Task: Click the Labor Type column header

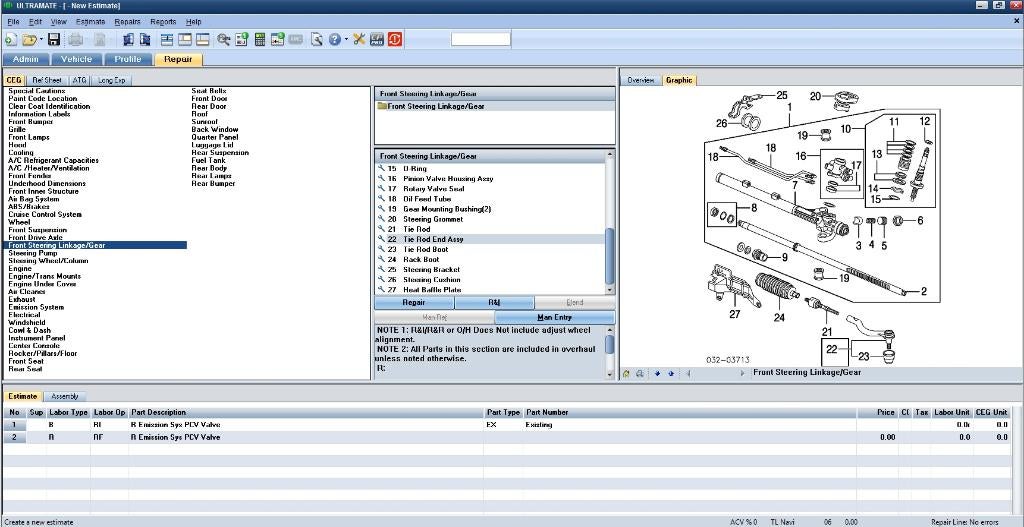Action: point(68,412)
